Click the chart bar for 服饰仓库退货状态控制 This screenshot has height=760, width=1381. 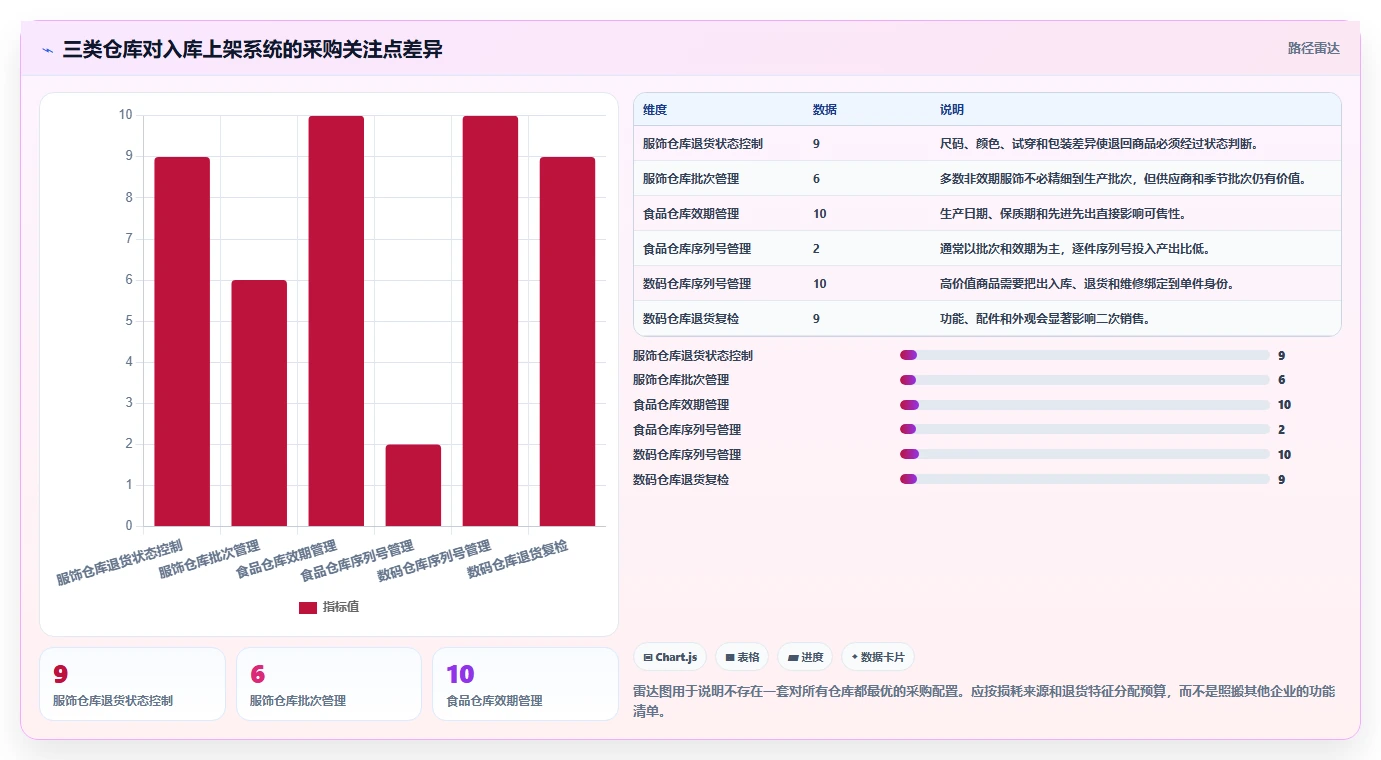[182, 342]
